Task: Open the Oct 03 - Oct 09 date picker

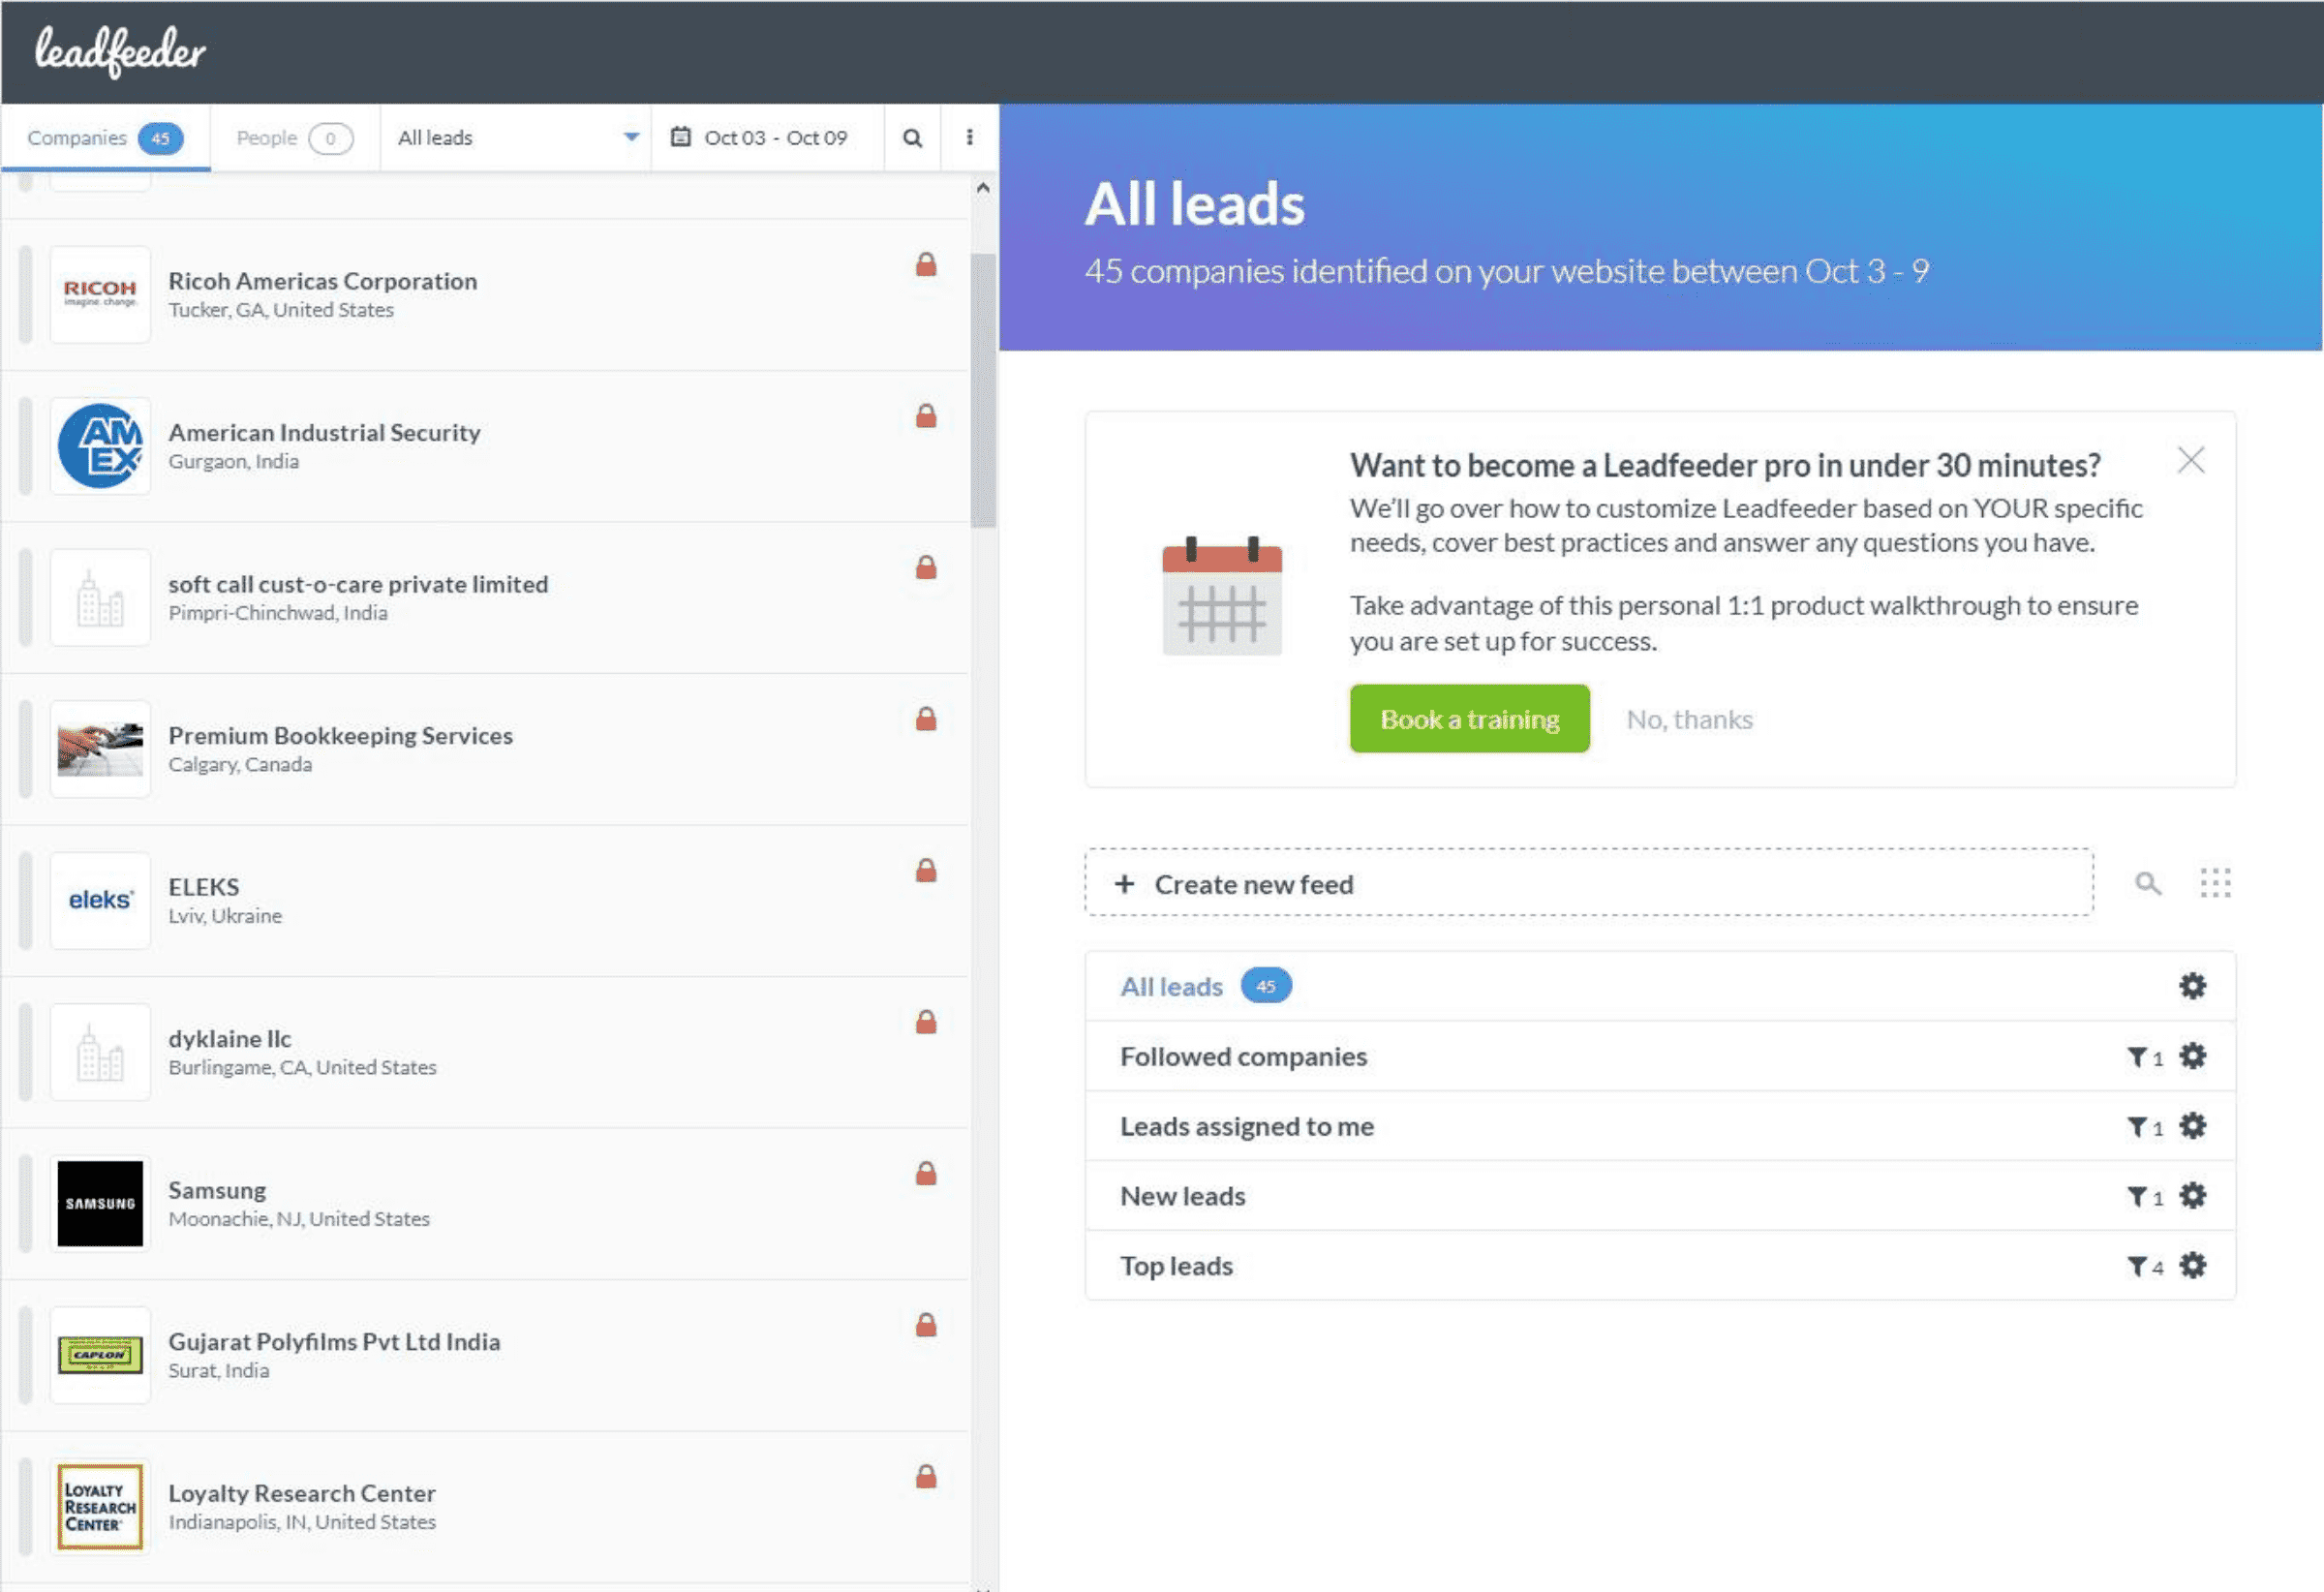Action: [x=767, y=137]
